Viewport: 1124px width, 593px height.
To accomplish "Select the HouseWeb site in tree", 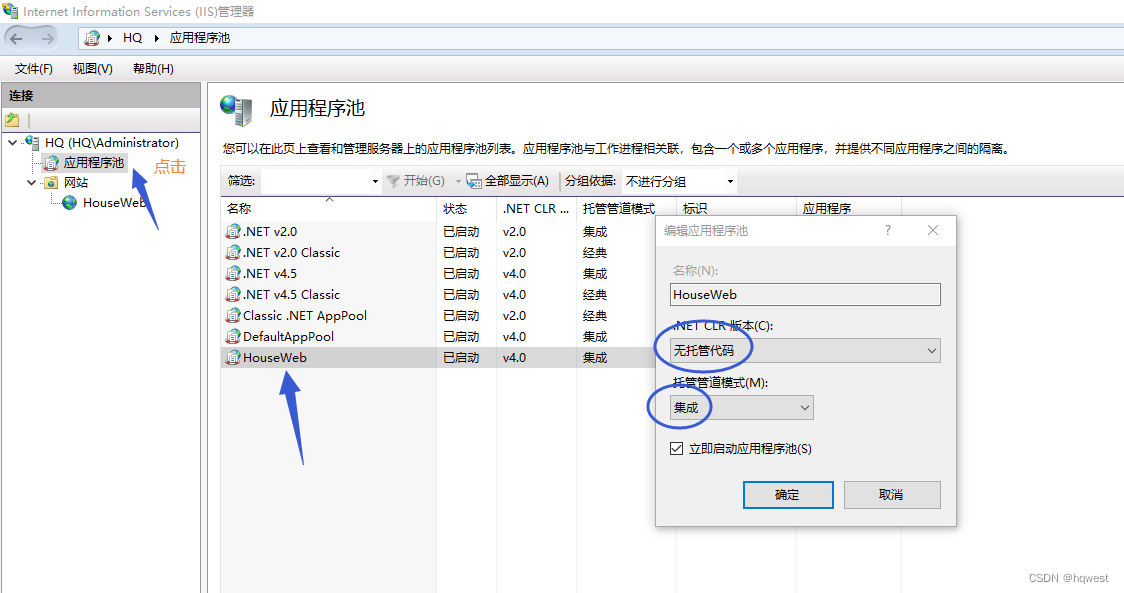I will 115,203.
